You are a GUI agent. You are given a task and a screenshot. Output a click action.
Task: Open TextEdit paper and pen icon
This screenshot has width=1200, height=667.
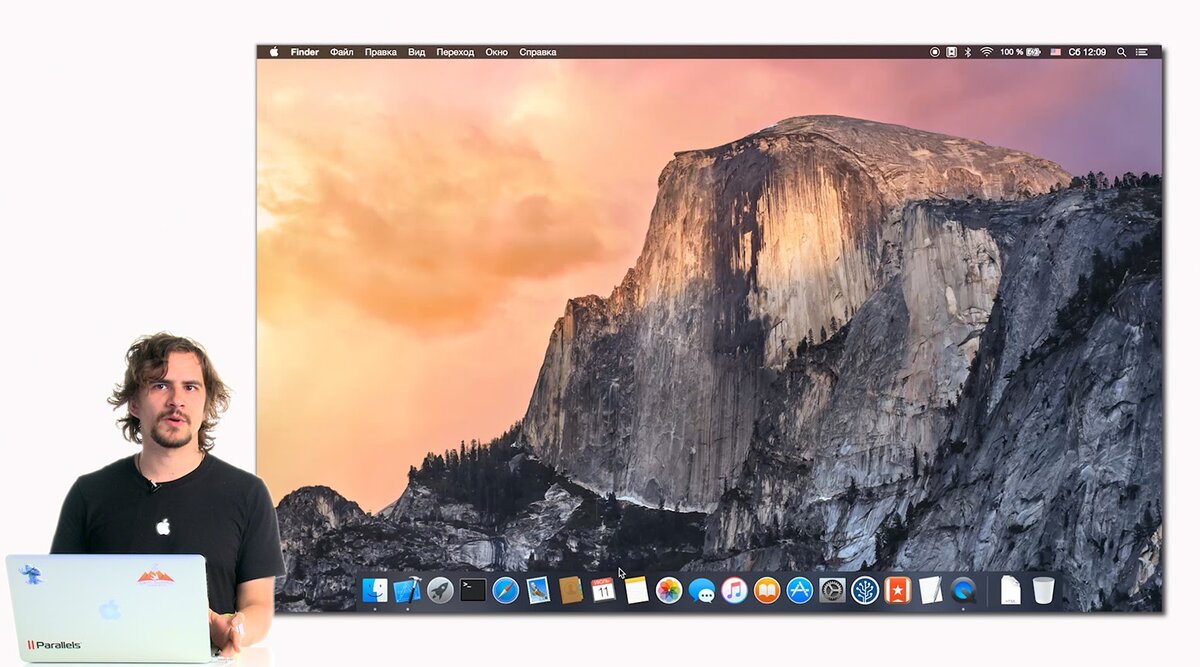tap(930, 590)
